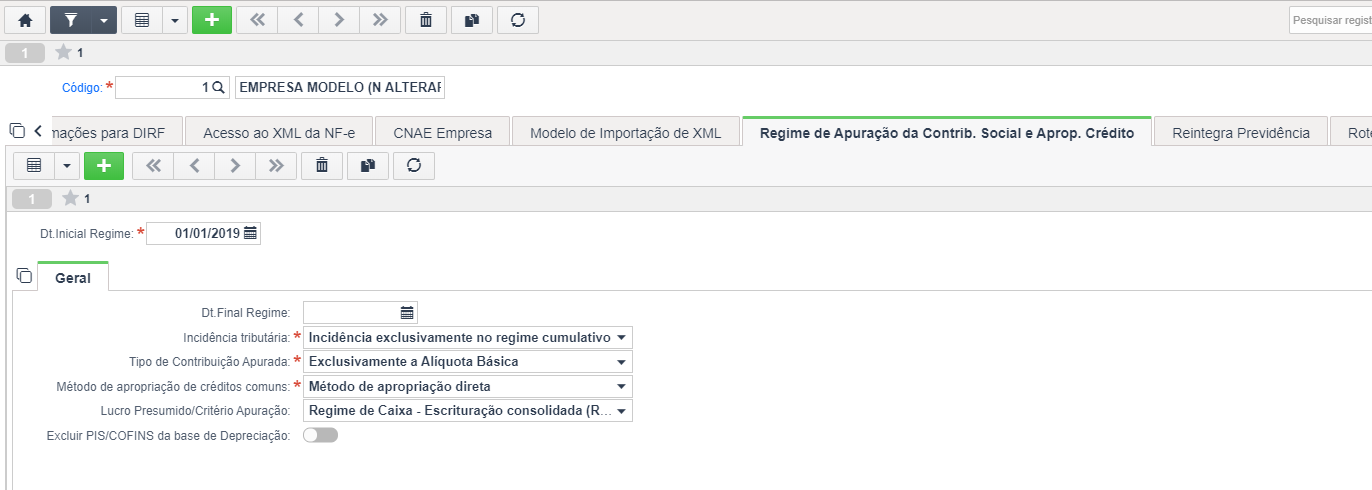Open Código lookup via magnifier icon
Screen dimensions: 1372x490
tap(220, 88)
